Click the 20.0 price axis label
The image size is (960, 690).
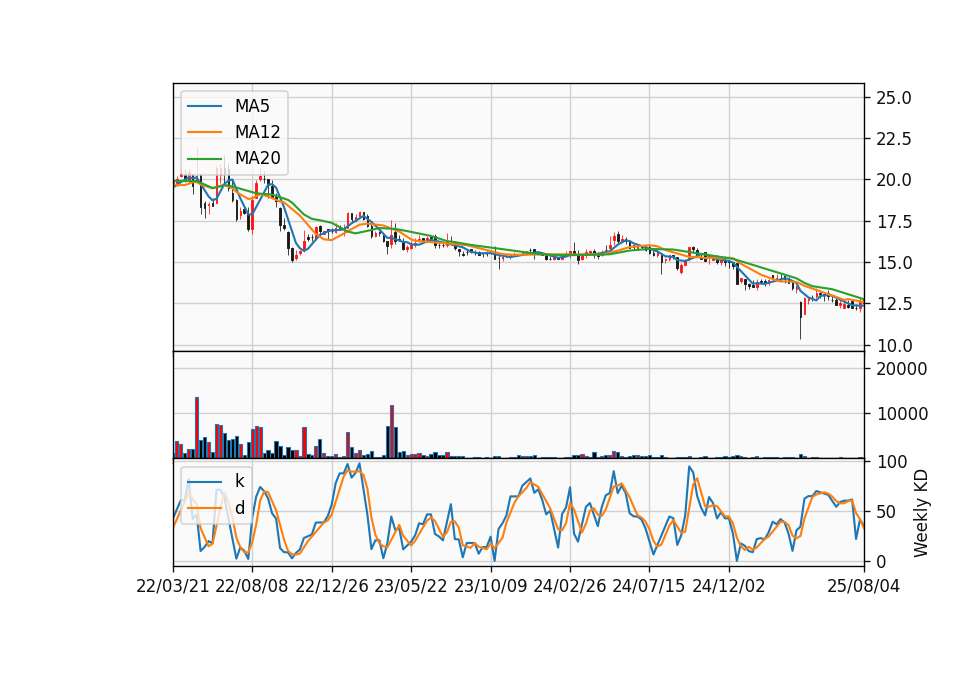894,180
